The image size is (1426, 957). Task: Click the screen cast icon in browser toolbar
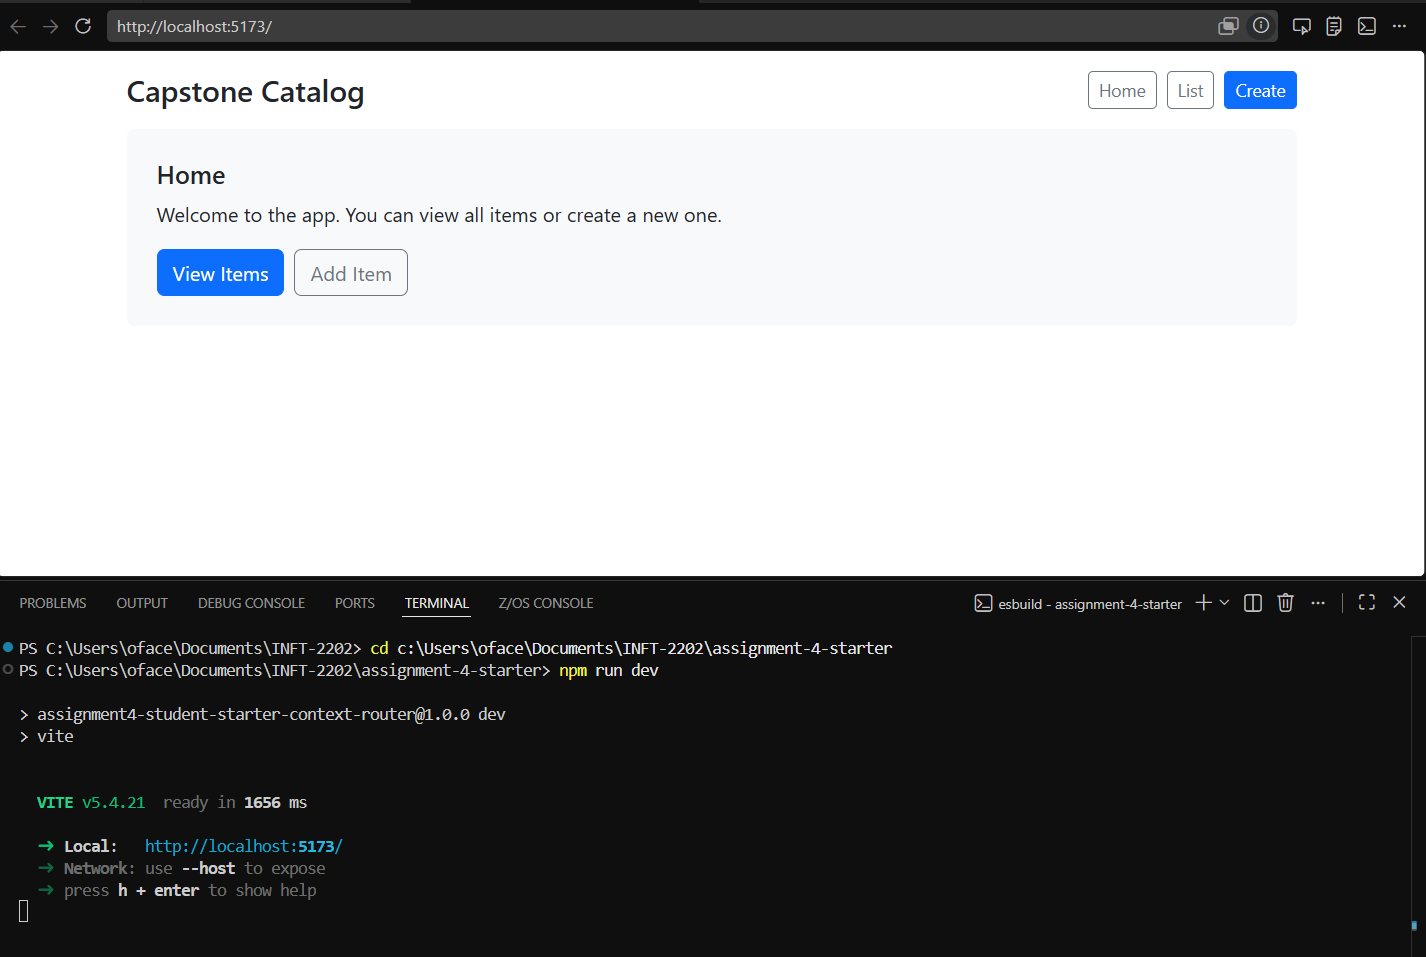click(1301, 27)
